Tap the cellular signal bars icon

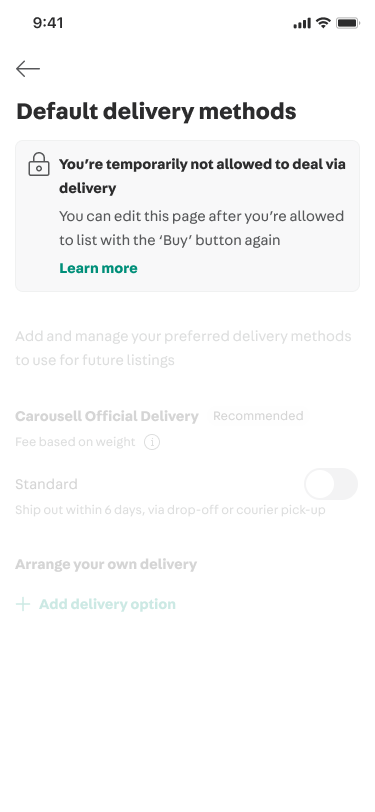point(302,23)
